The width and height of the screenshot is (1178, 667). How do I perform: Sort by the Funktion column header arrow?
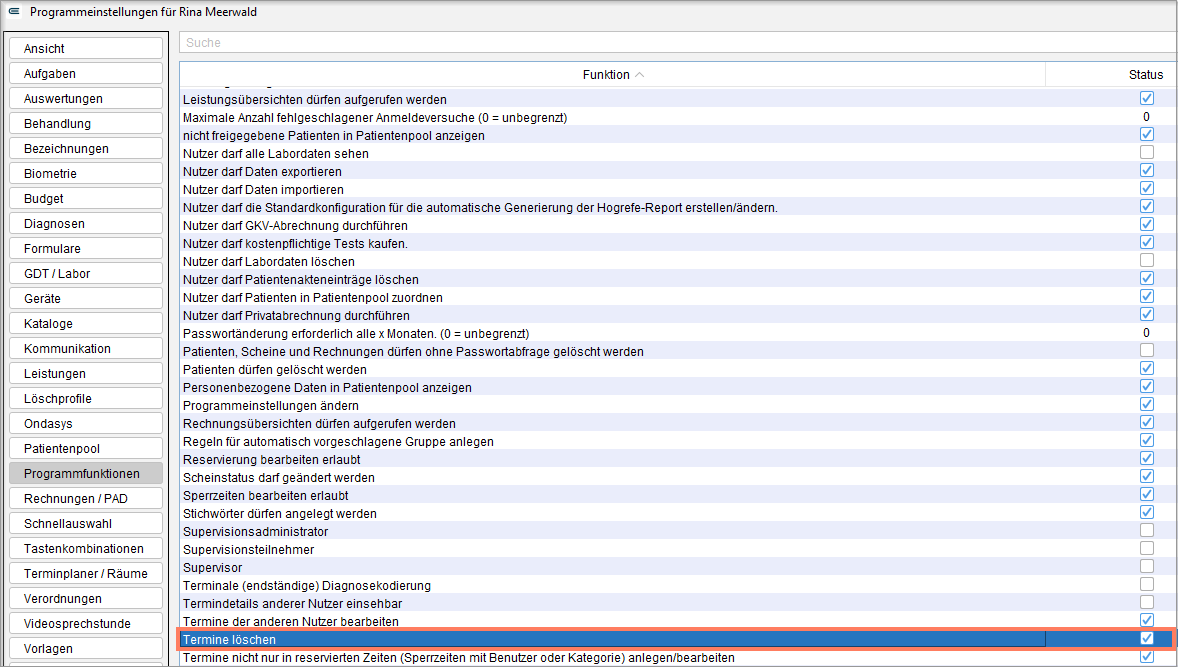pyautogui.click(x=639, y=75)
